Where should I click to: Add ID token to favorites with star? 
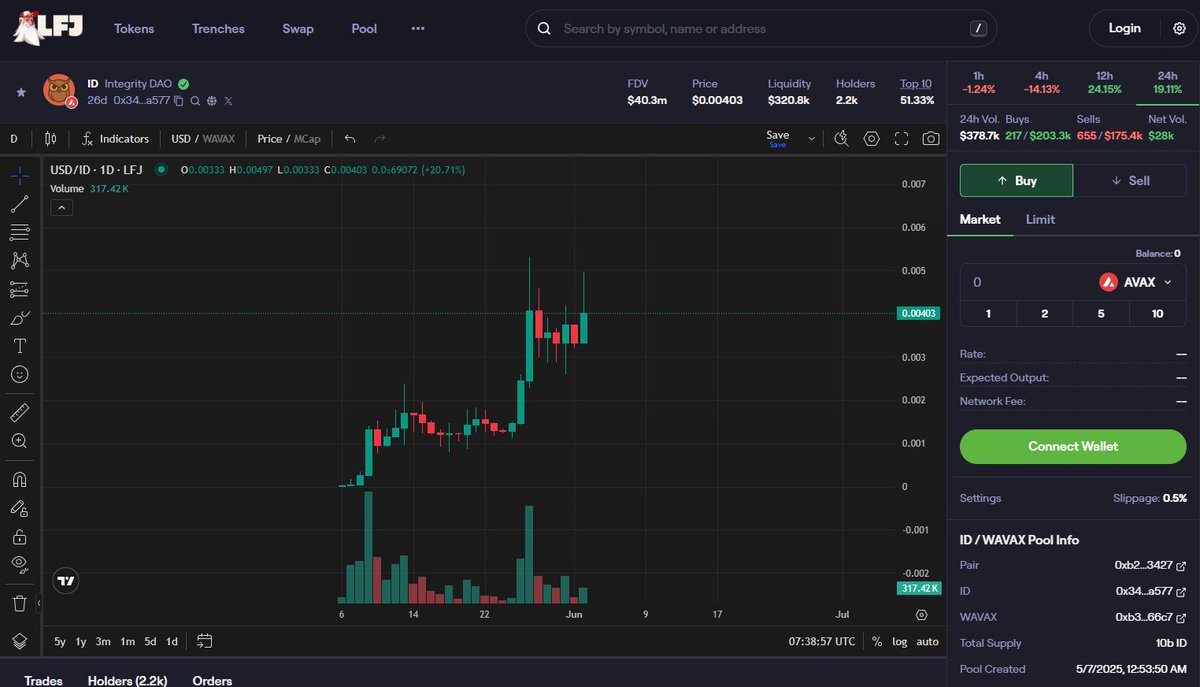(21, 92)
